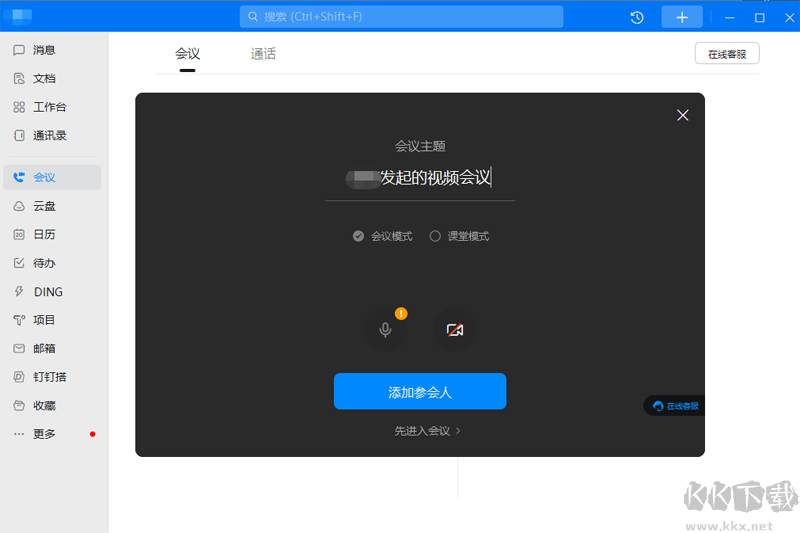Viewport: 800px width, 533px height.
Task: Click the history clock icon in title bar
Action: point(637,17)
